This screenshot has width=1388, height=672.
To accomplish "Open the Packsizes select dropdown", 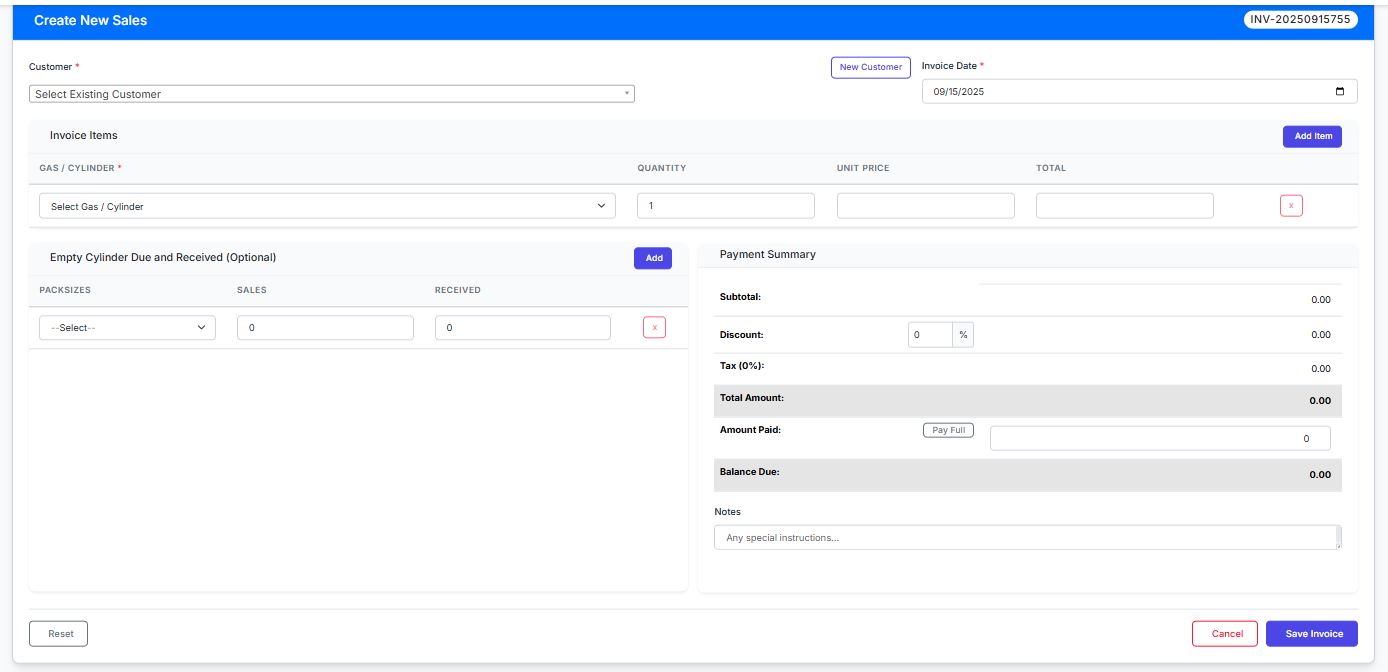I will 127,328.
